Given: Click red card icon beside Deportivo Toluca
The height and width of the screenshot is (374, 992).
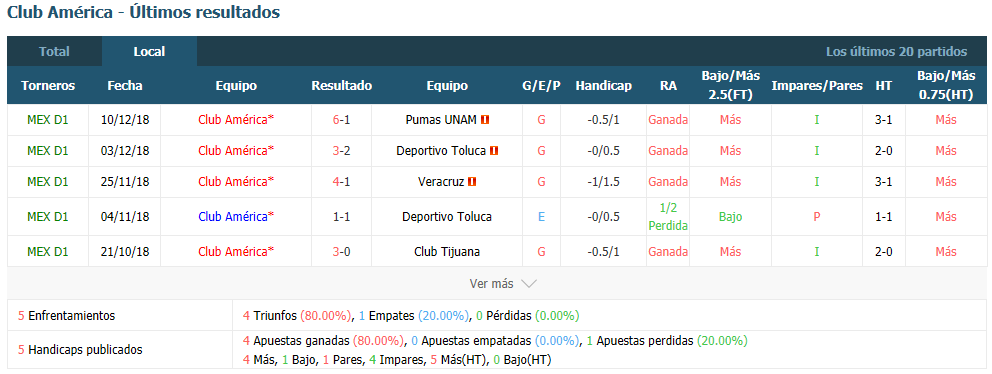Looking at the screenshot, I should tap(494, 151).
